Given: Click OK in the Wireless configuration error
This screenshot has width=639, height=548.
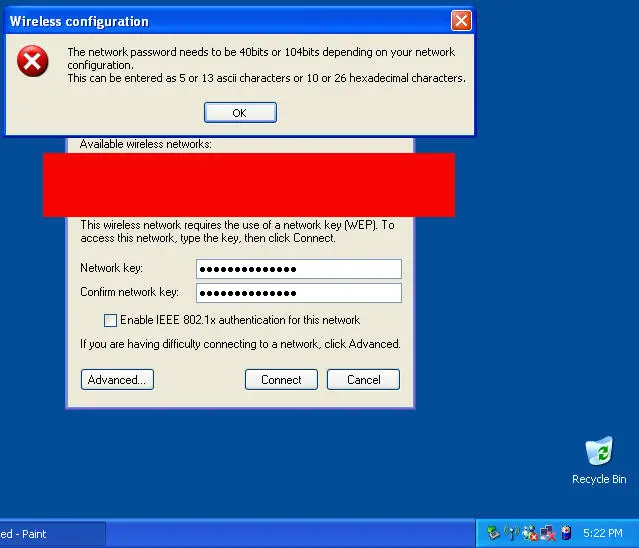Looking at the screenshot, I should (240, 113).
